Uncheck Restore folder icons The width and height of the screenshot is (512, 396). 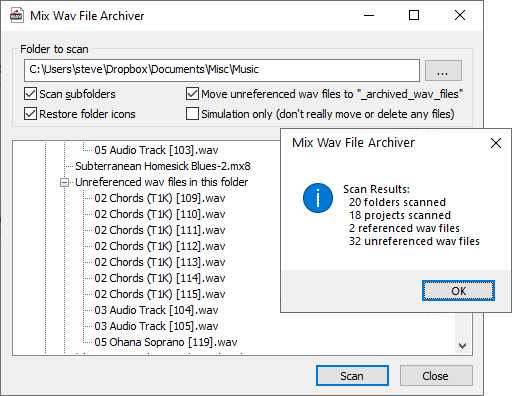coord(30,114)
